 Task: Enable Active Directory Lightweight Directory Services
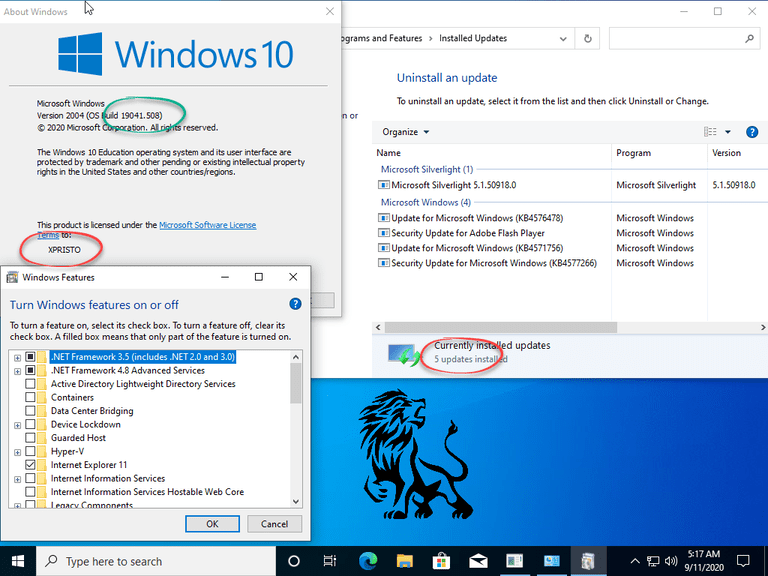[30, 384]
